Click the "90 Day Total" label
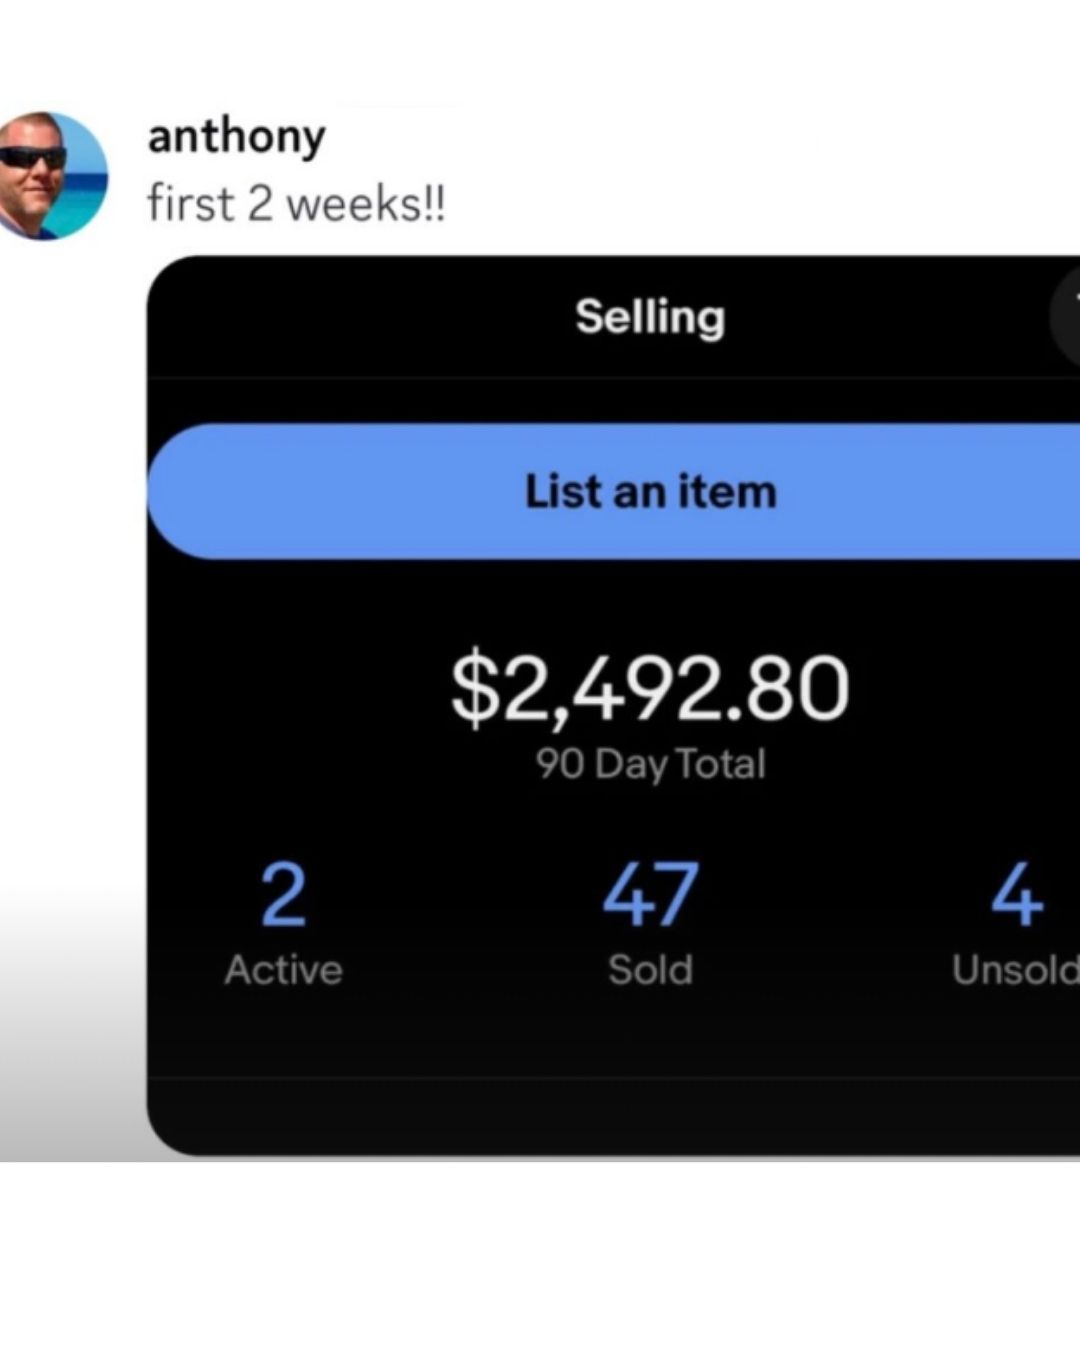 (650, 764)
